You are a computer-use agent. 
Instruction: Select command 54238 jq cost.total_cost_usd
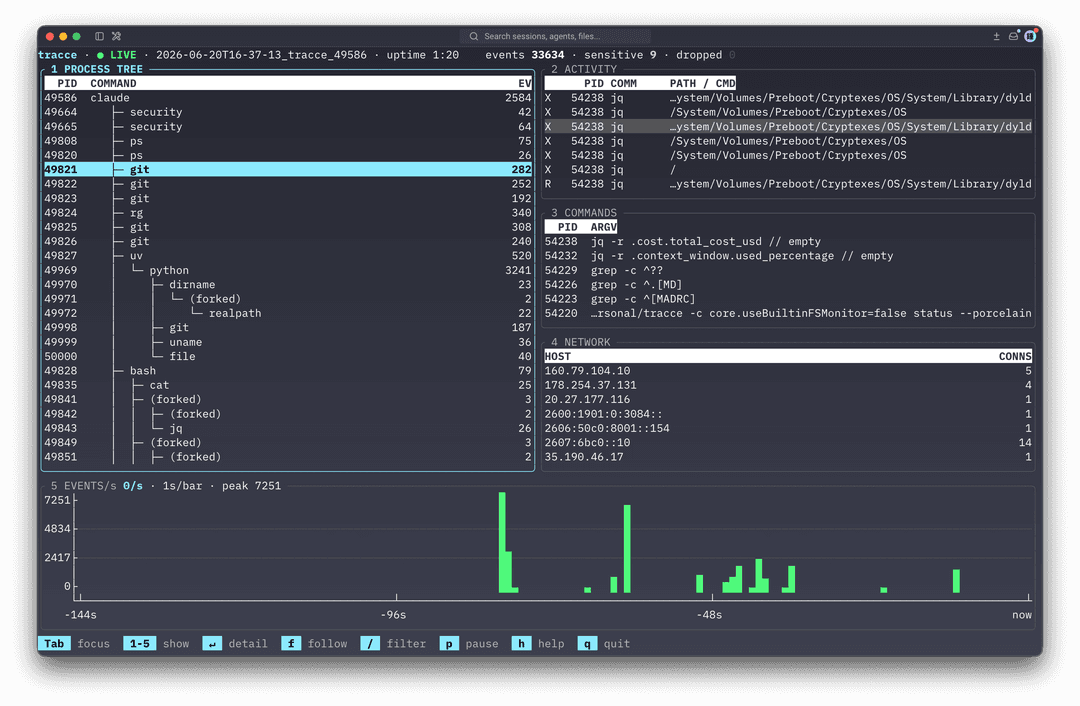(788, 242)
